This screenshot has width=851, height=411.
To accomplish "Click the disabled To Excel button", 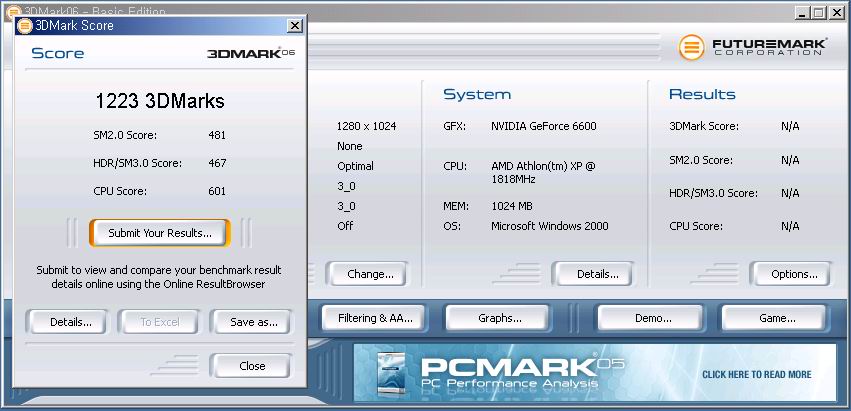I will tap(160, 322).
